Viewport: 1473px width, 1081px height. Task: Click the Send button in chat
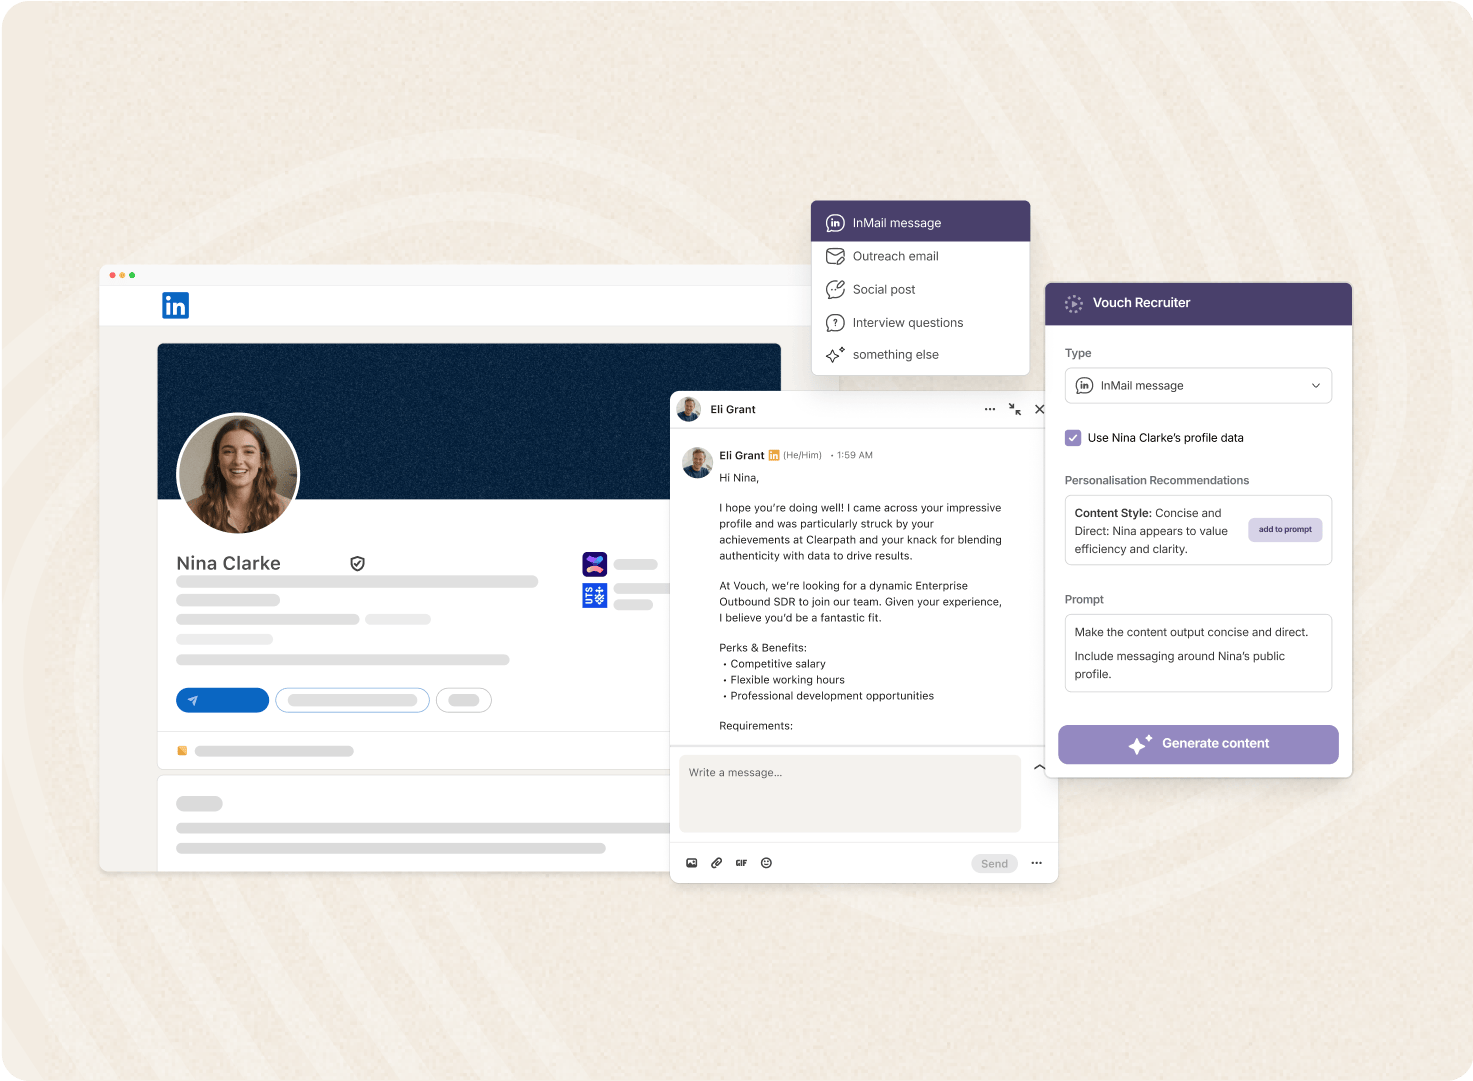(x=994, y=864)
